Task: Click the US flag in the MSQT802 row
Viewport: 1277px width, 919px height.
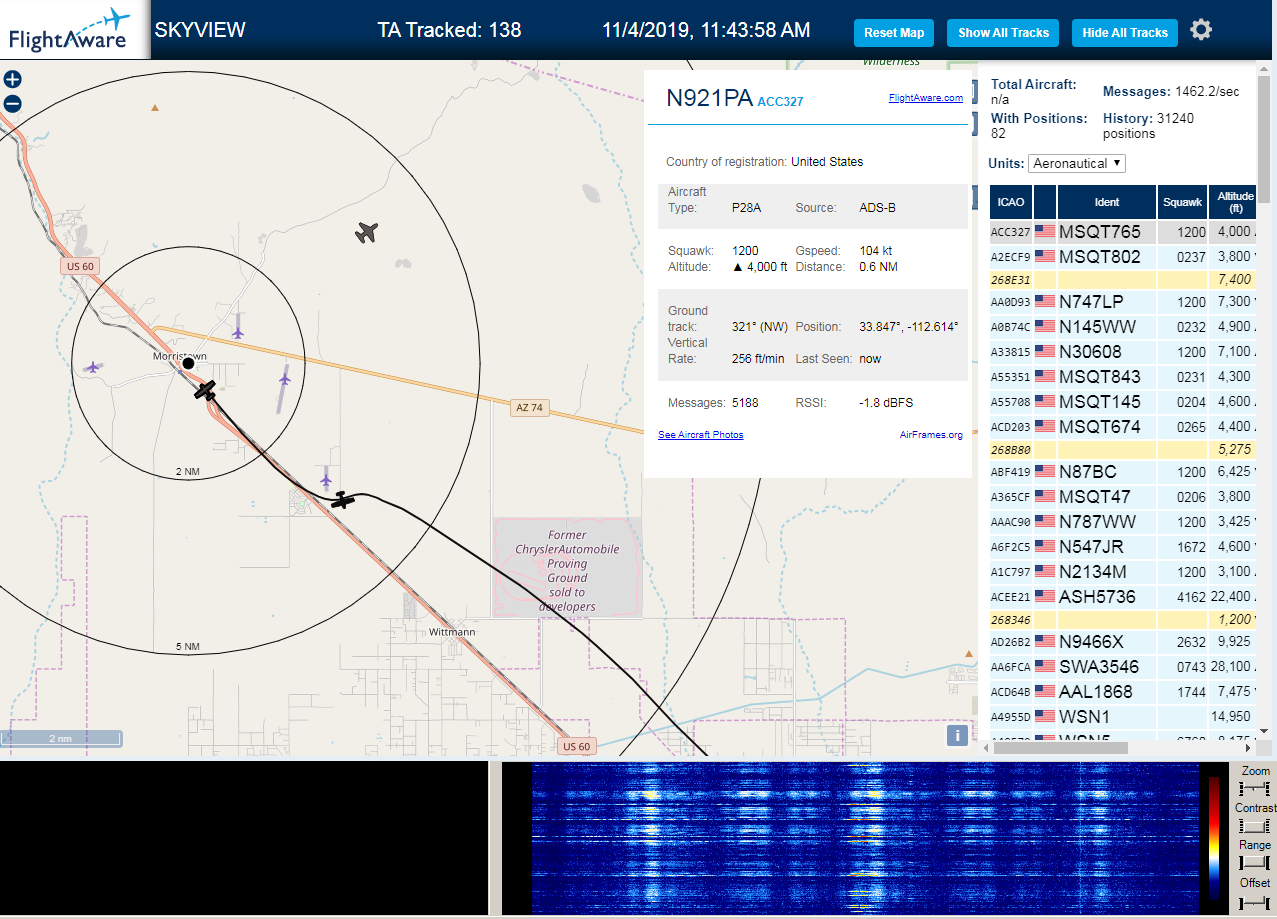Action: [x=1045, y=257]
